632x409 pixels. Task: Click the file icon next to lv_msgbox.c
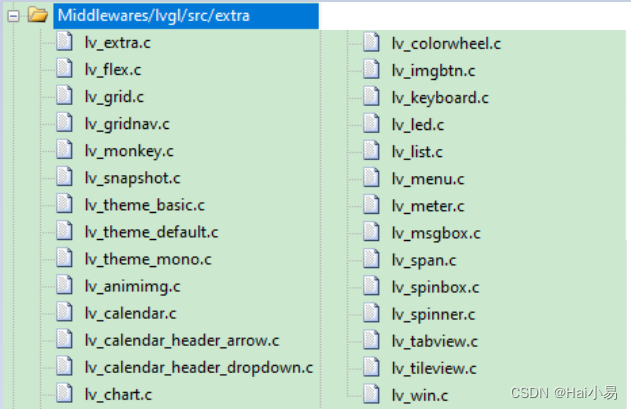(x=371, y=233)
